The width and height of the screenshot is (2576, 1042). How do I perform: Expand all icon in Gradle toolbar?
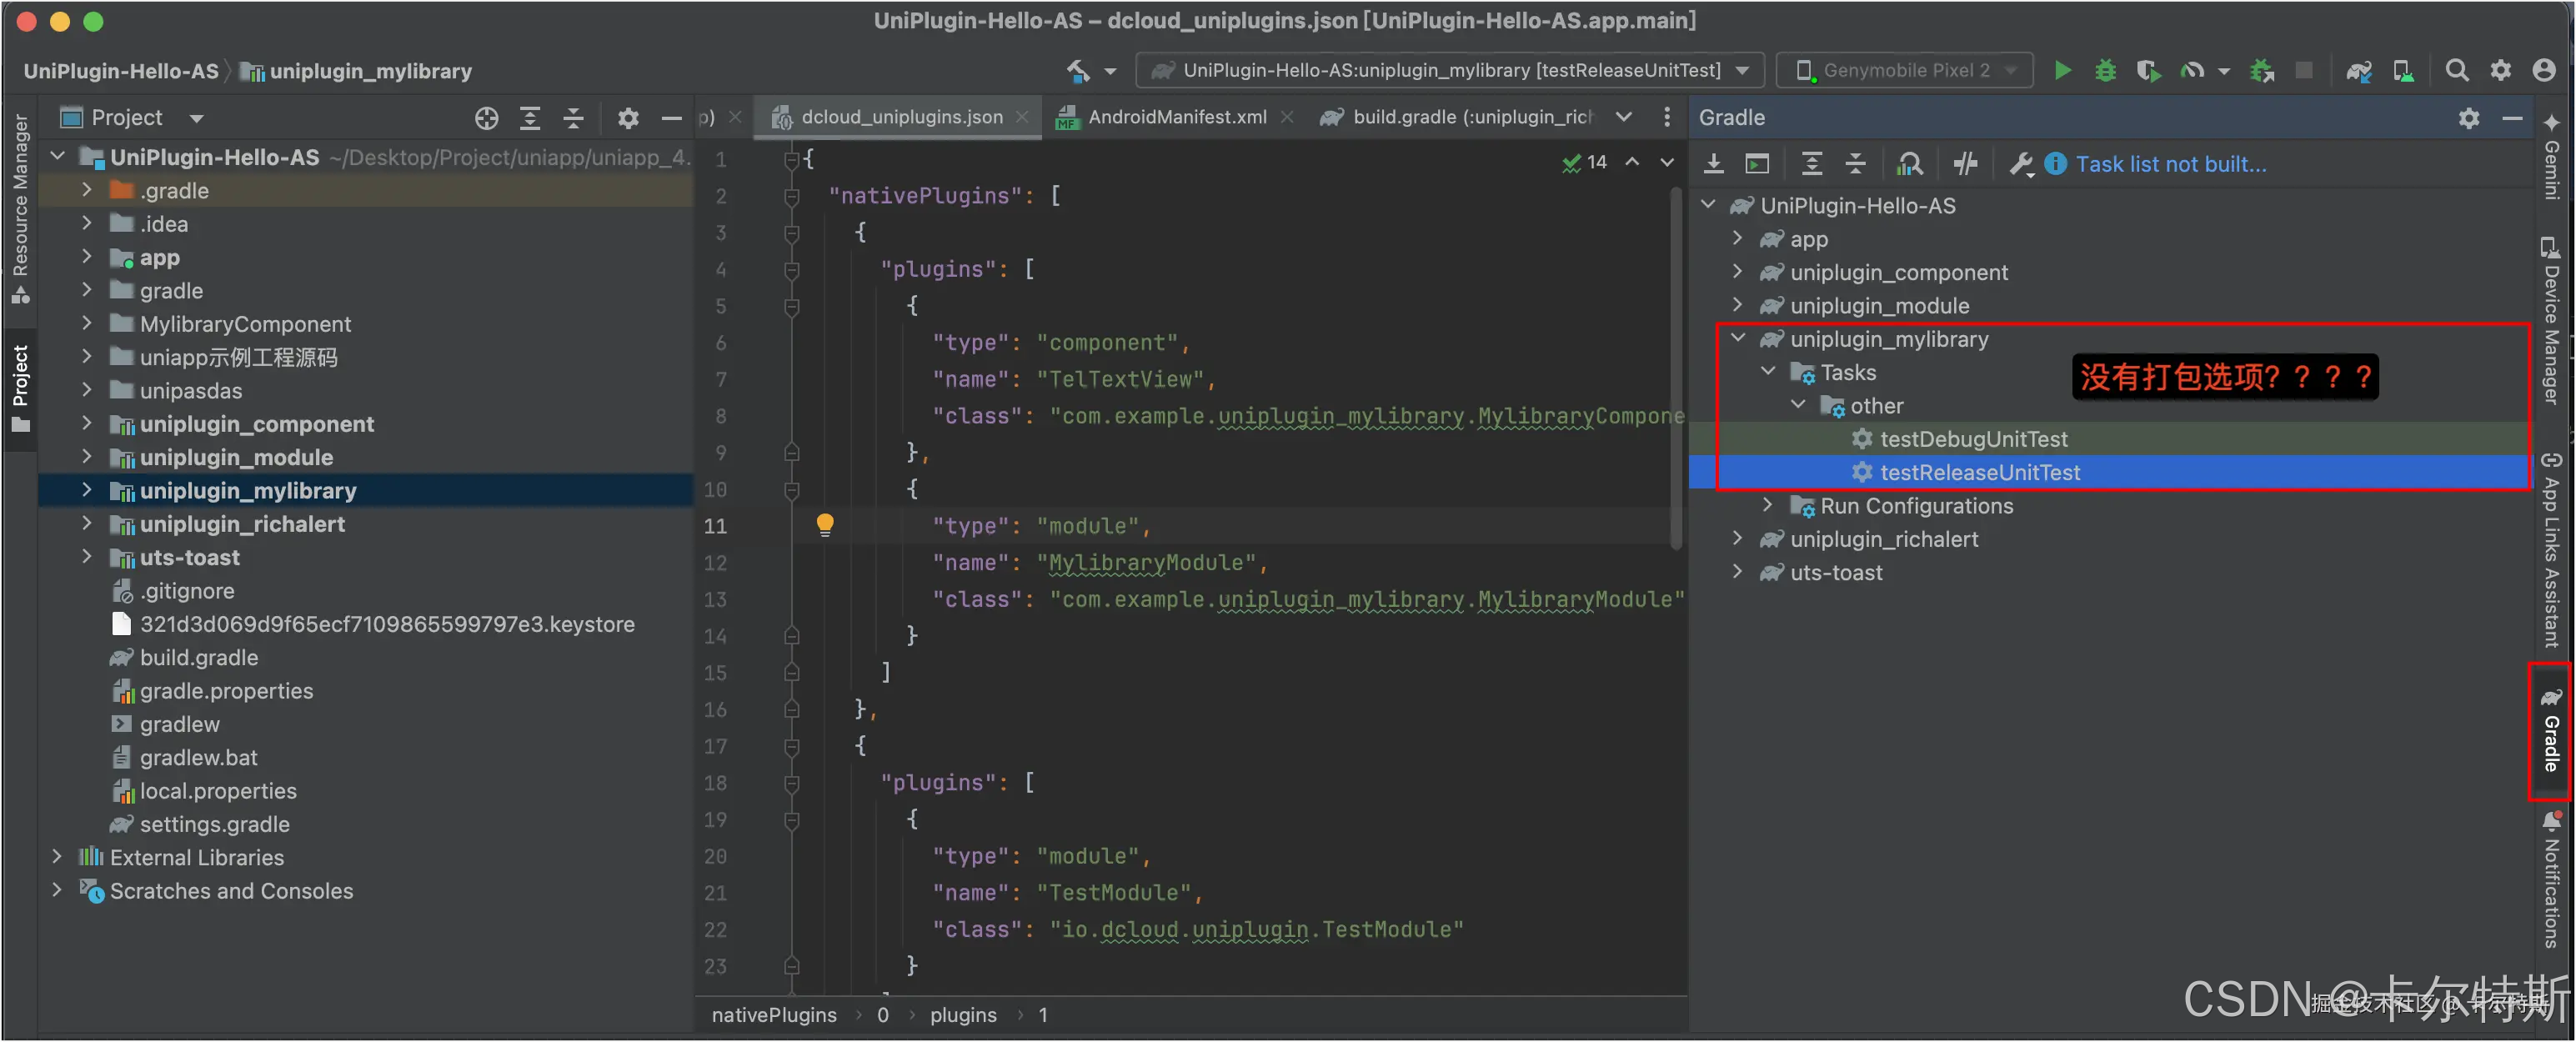(x=1812, y=164)
